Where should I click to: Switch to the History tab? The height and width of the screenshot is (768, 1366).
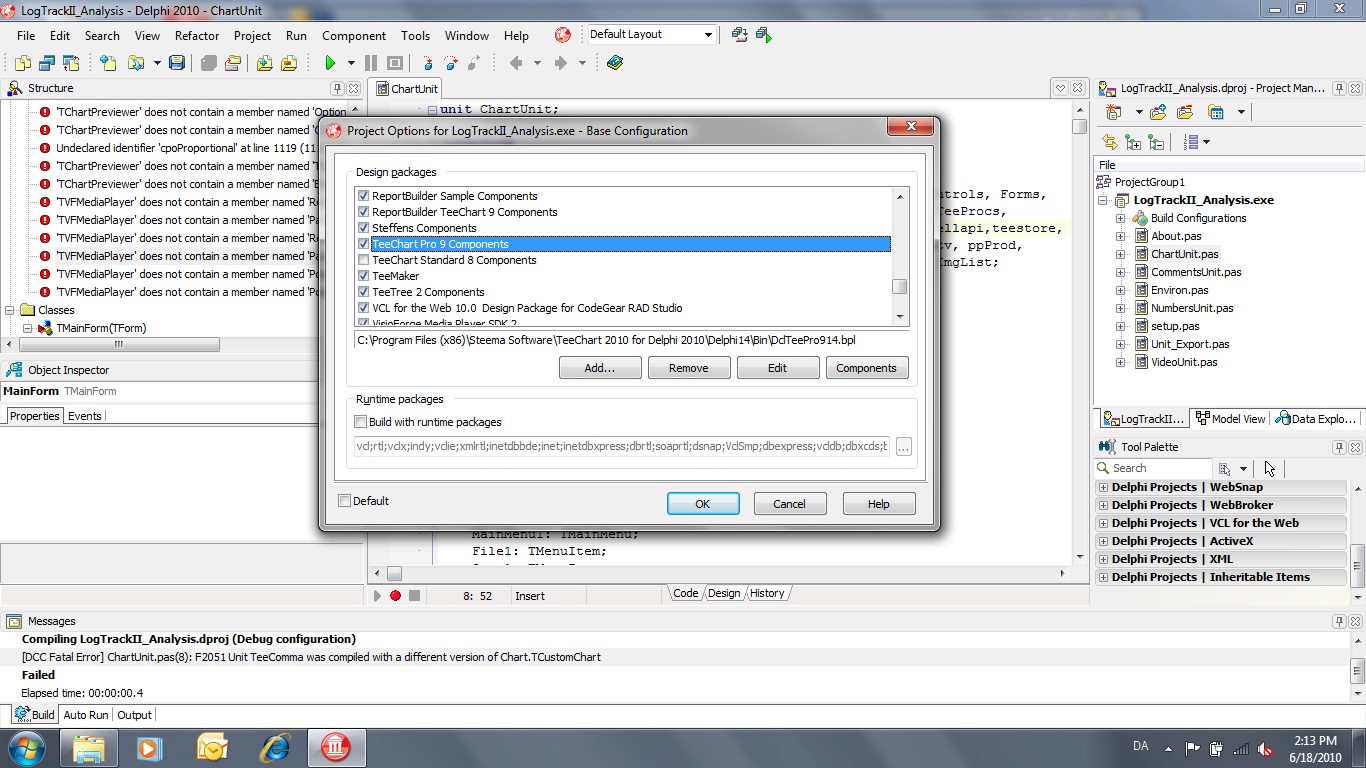click(767, 593)
